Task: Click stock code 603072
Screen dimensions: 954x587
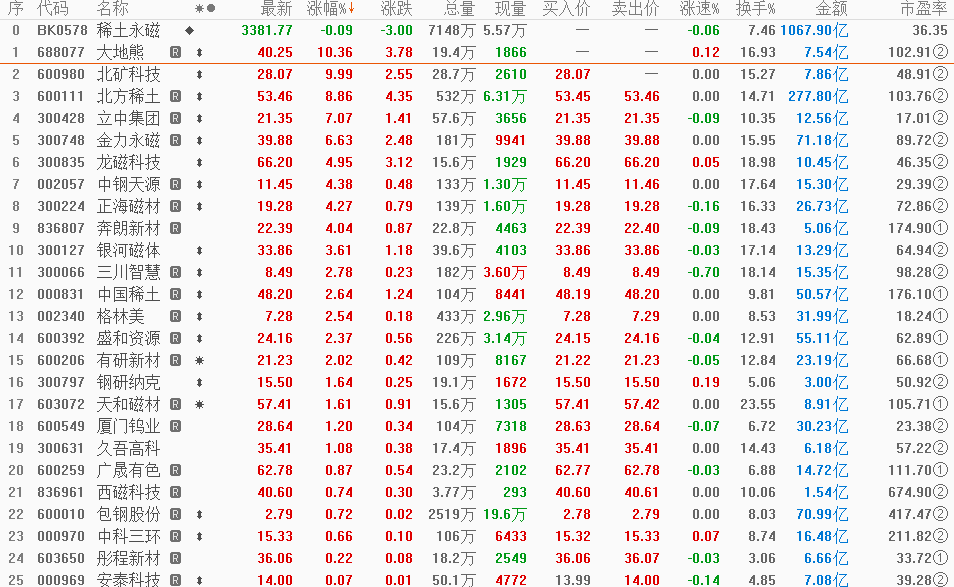Action: [x=61, y=405]
